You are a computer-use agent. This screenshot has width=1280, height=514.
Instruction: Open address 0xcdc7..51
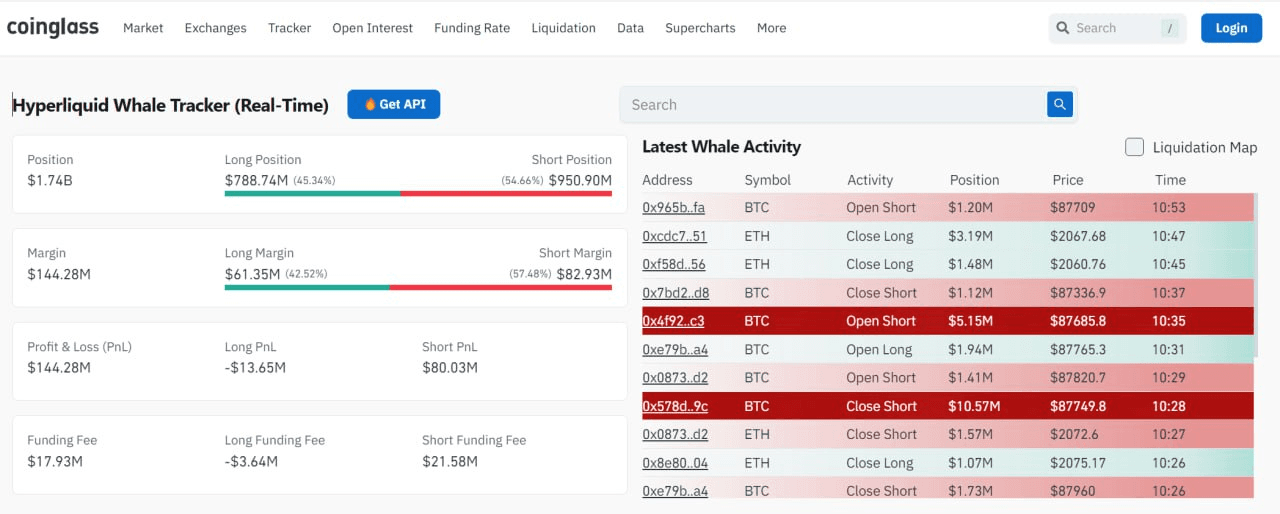674,236
